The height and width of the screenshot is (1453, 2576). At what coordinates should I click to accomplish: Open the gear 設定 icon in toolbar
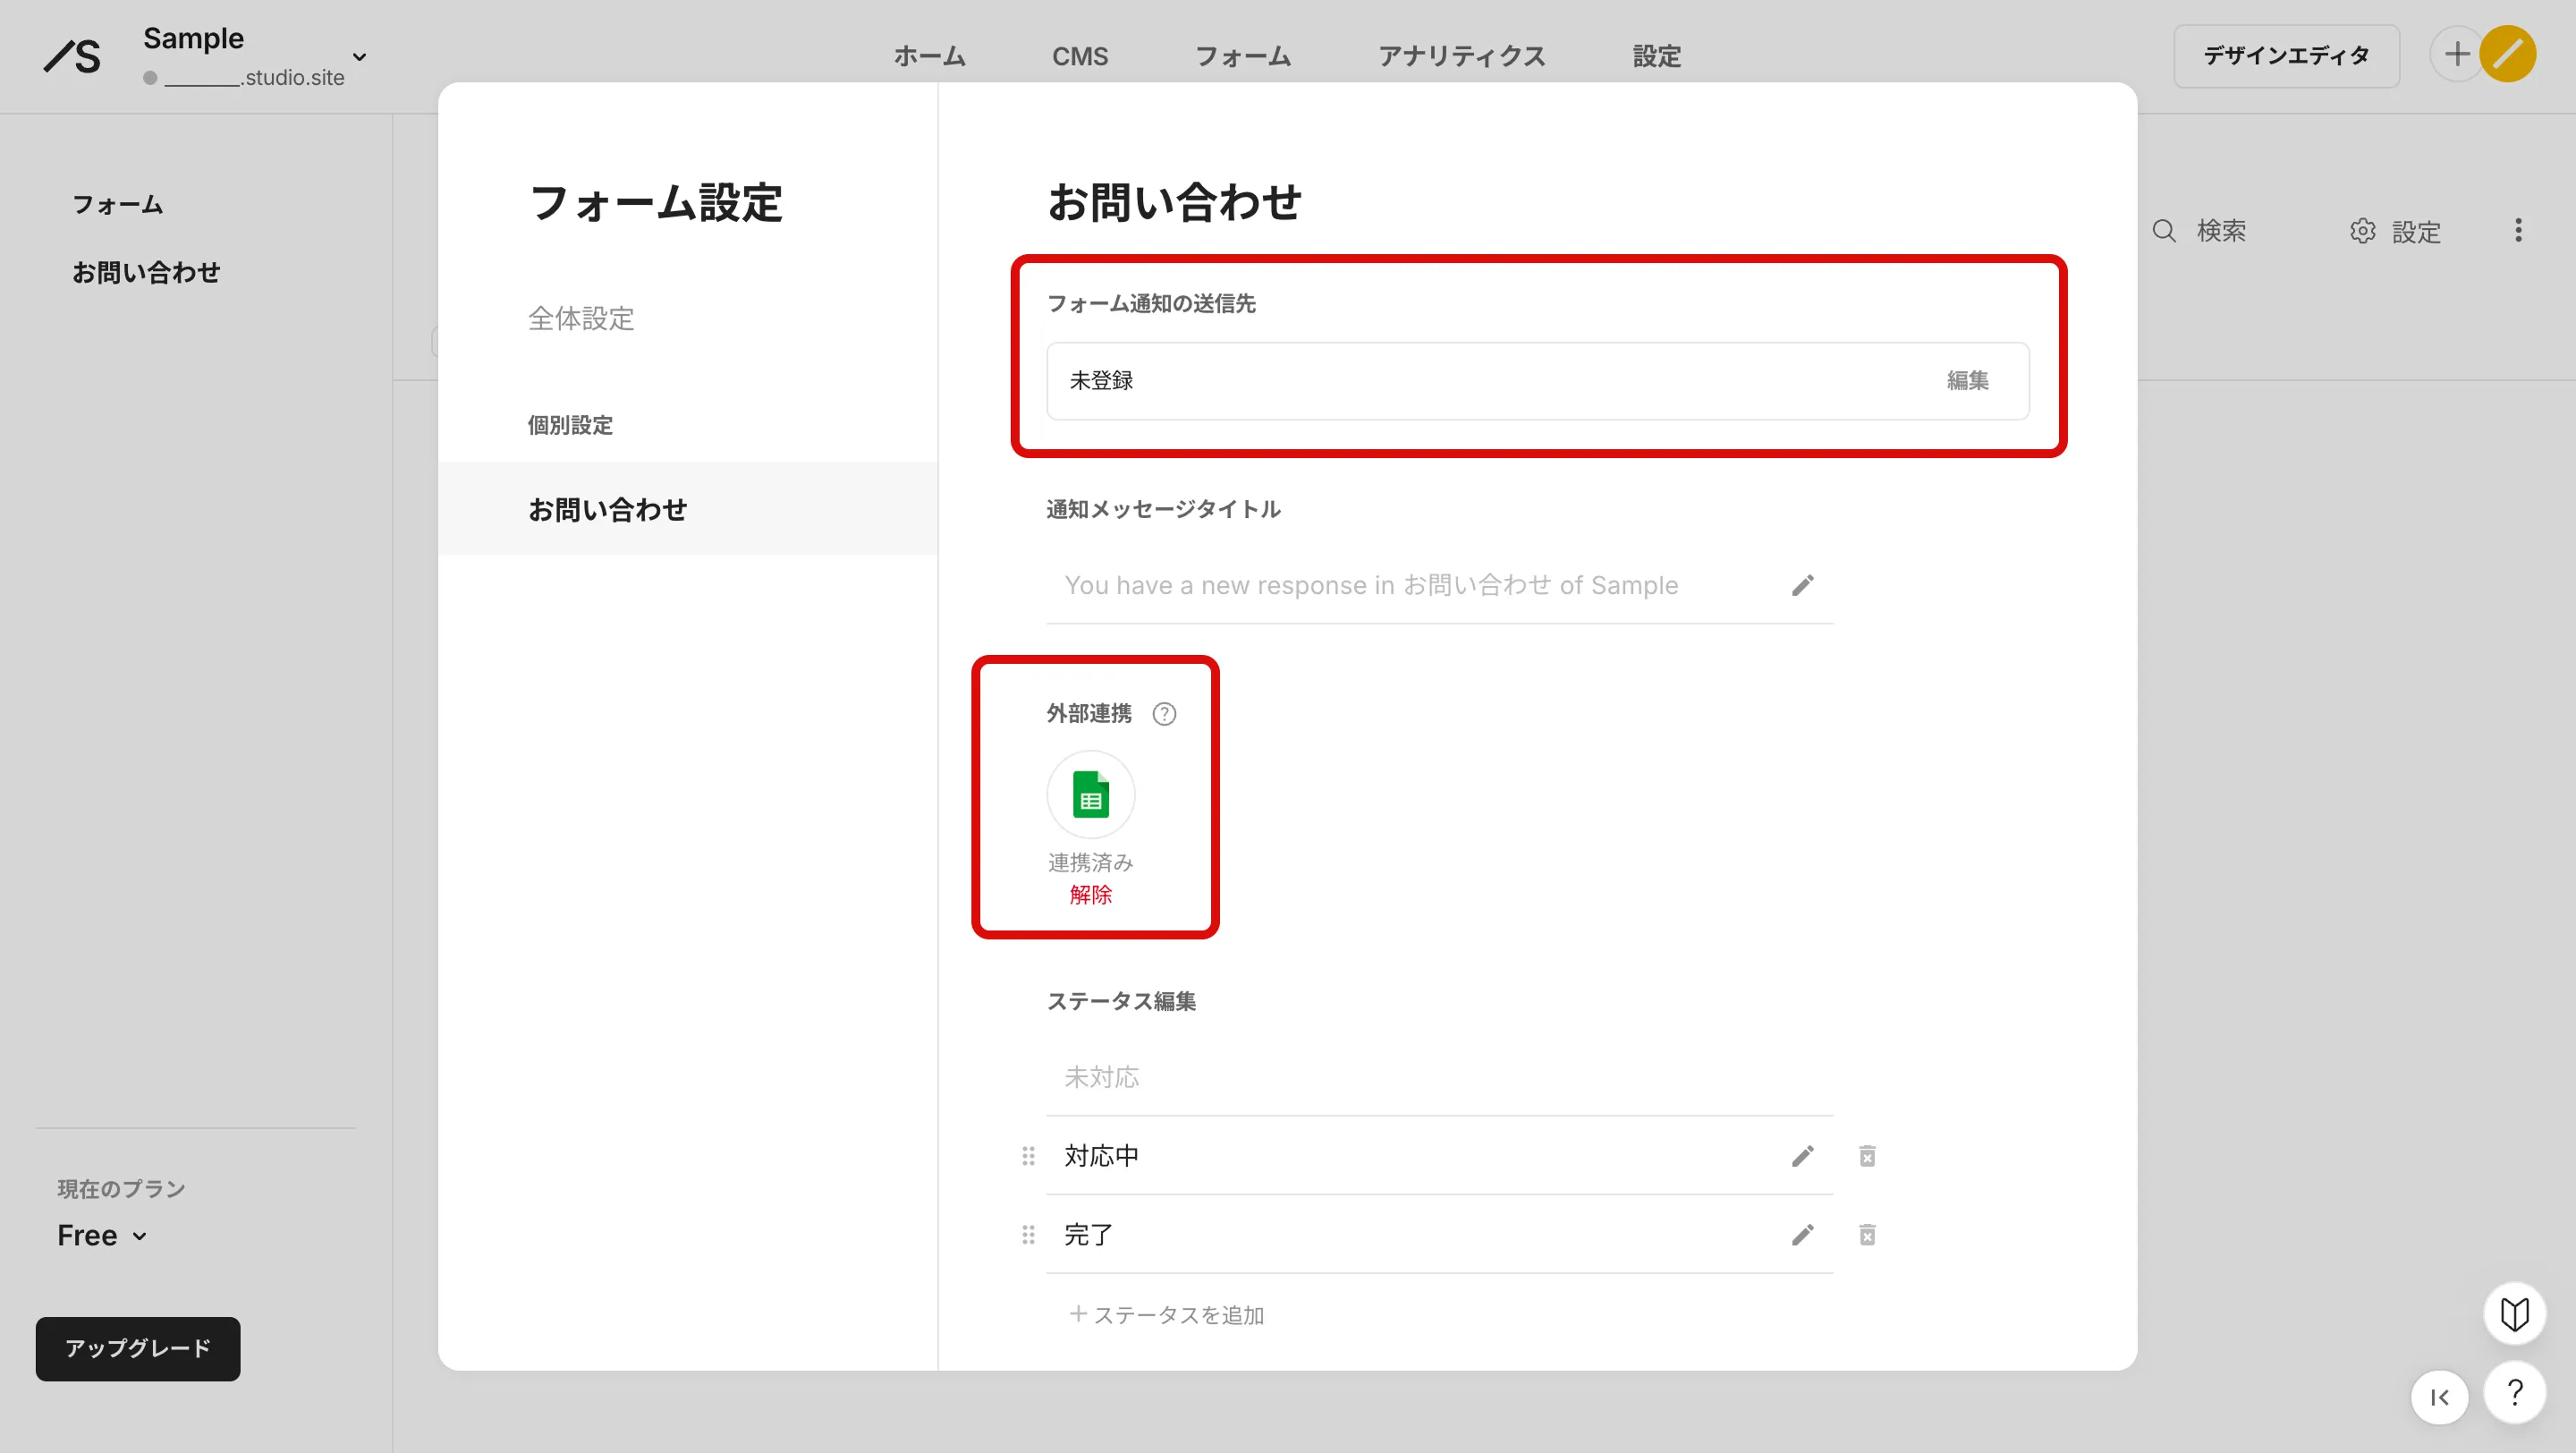pos(2362,231)
